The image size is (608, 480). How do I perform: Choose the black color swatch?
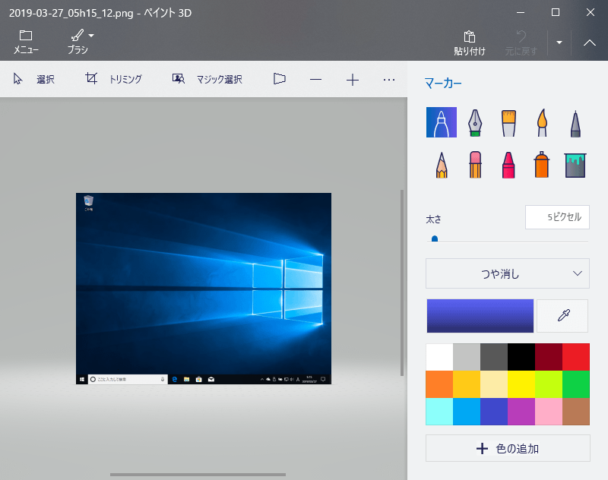coord(521,357)
